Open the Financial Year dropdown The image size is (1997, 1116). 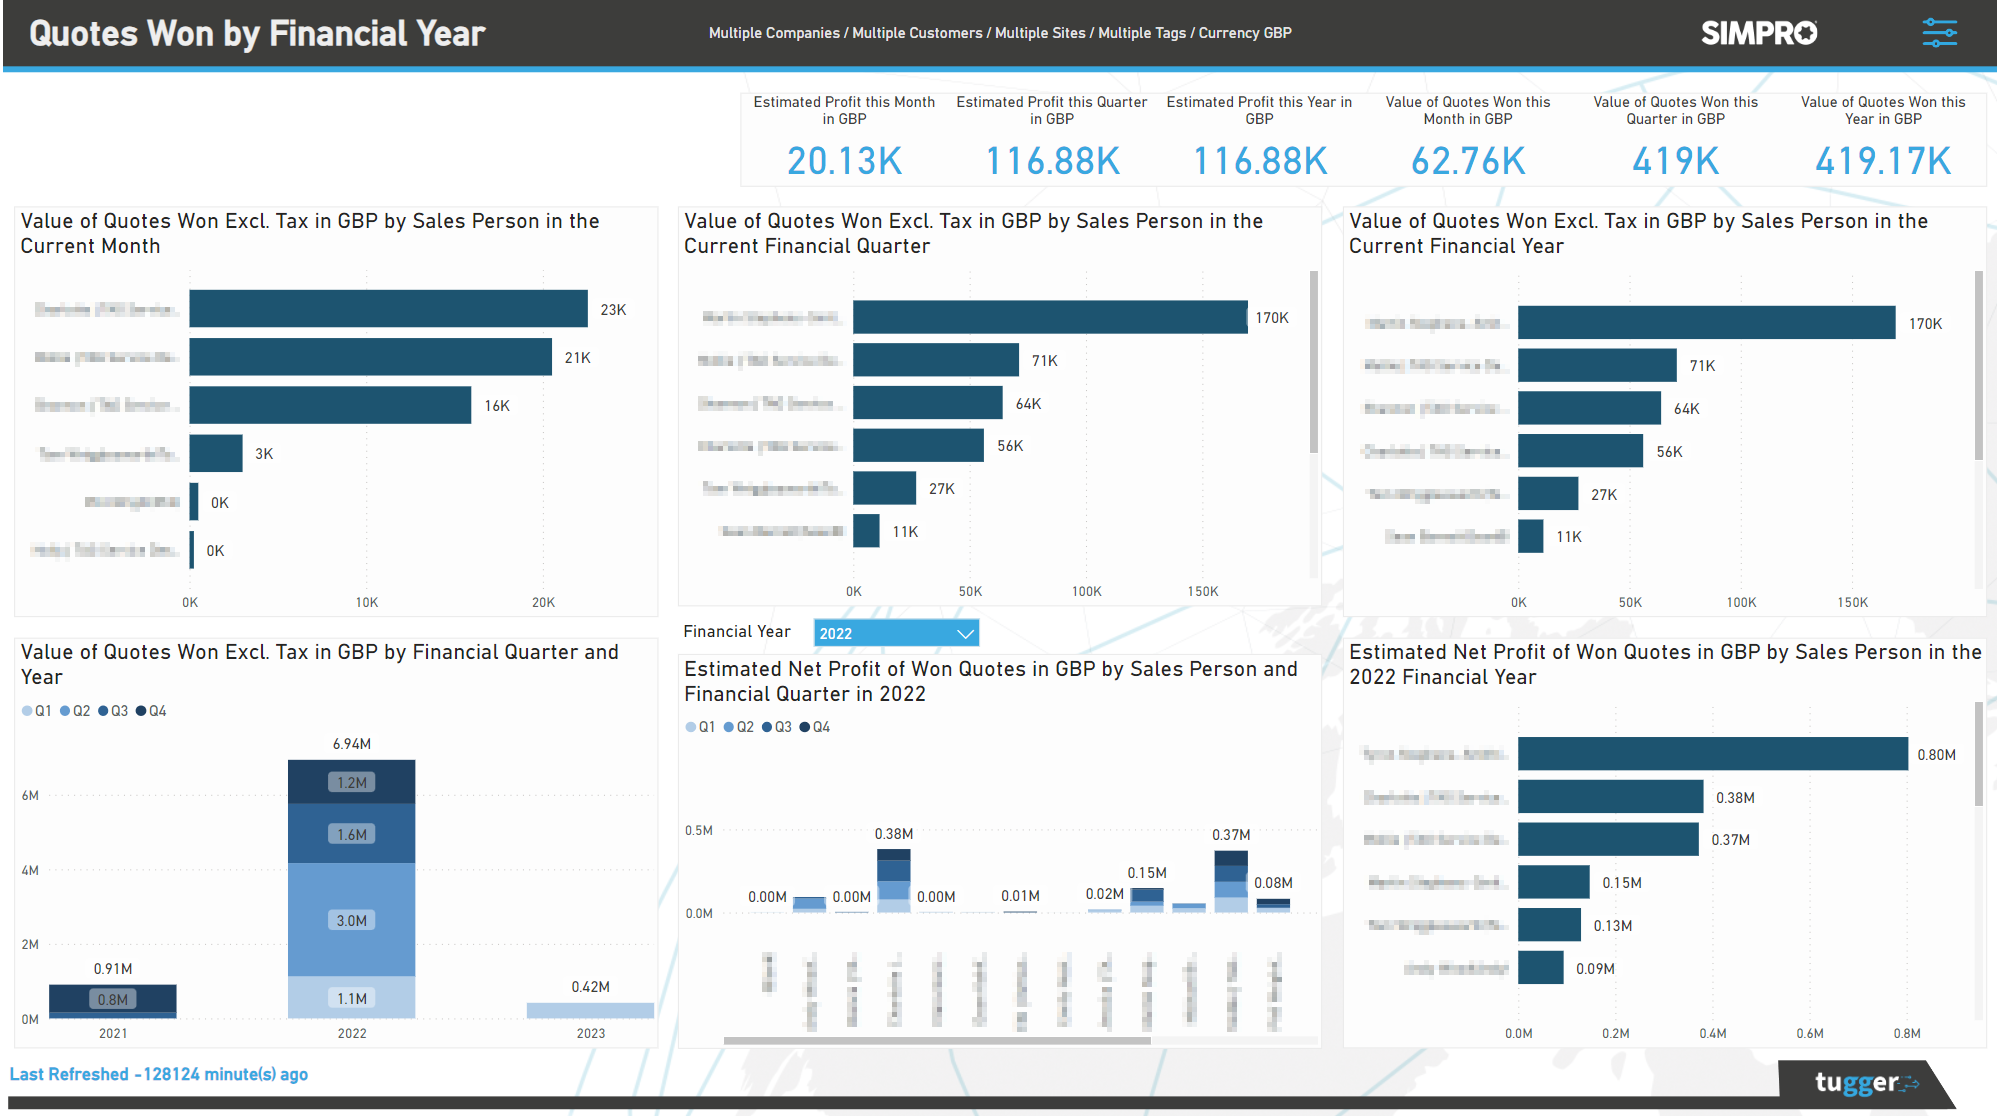(x=895, y=632)
